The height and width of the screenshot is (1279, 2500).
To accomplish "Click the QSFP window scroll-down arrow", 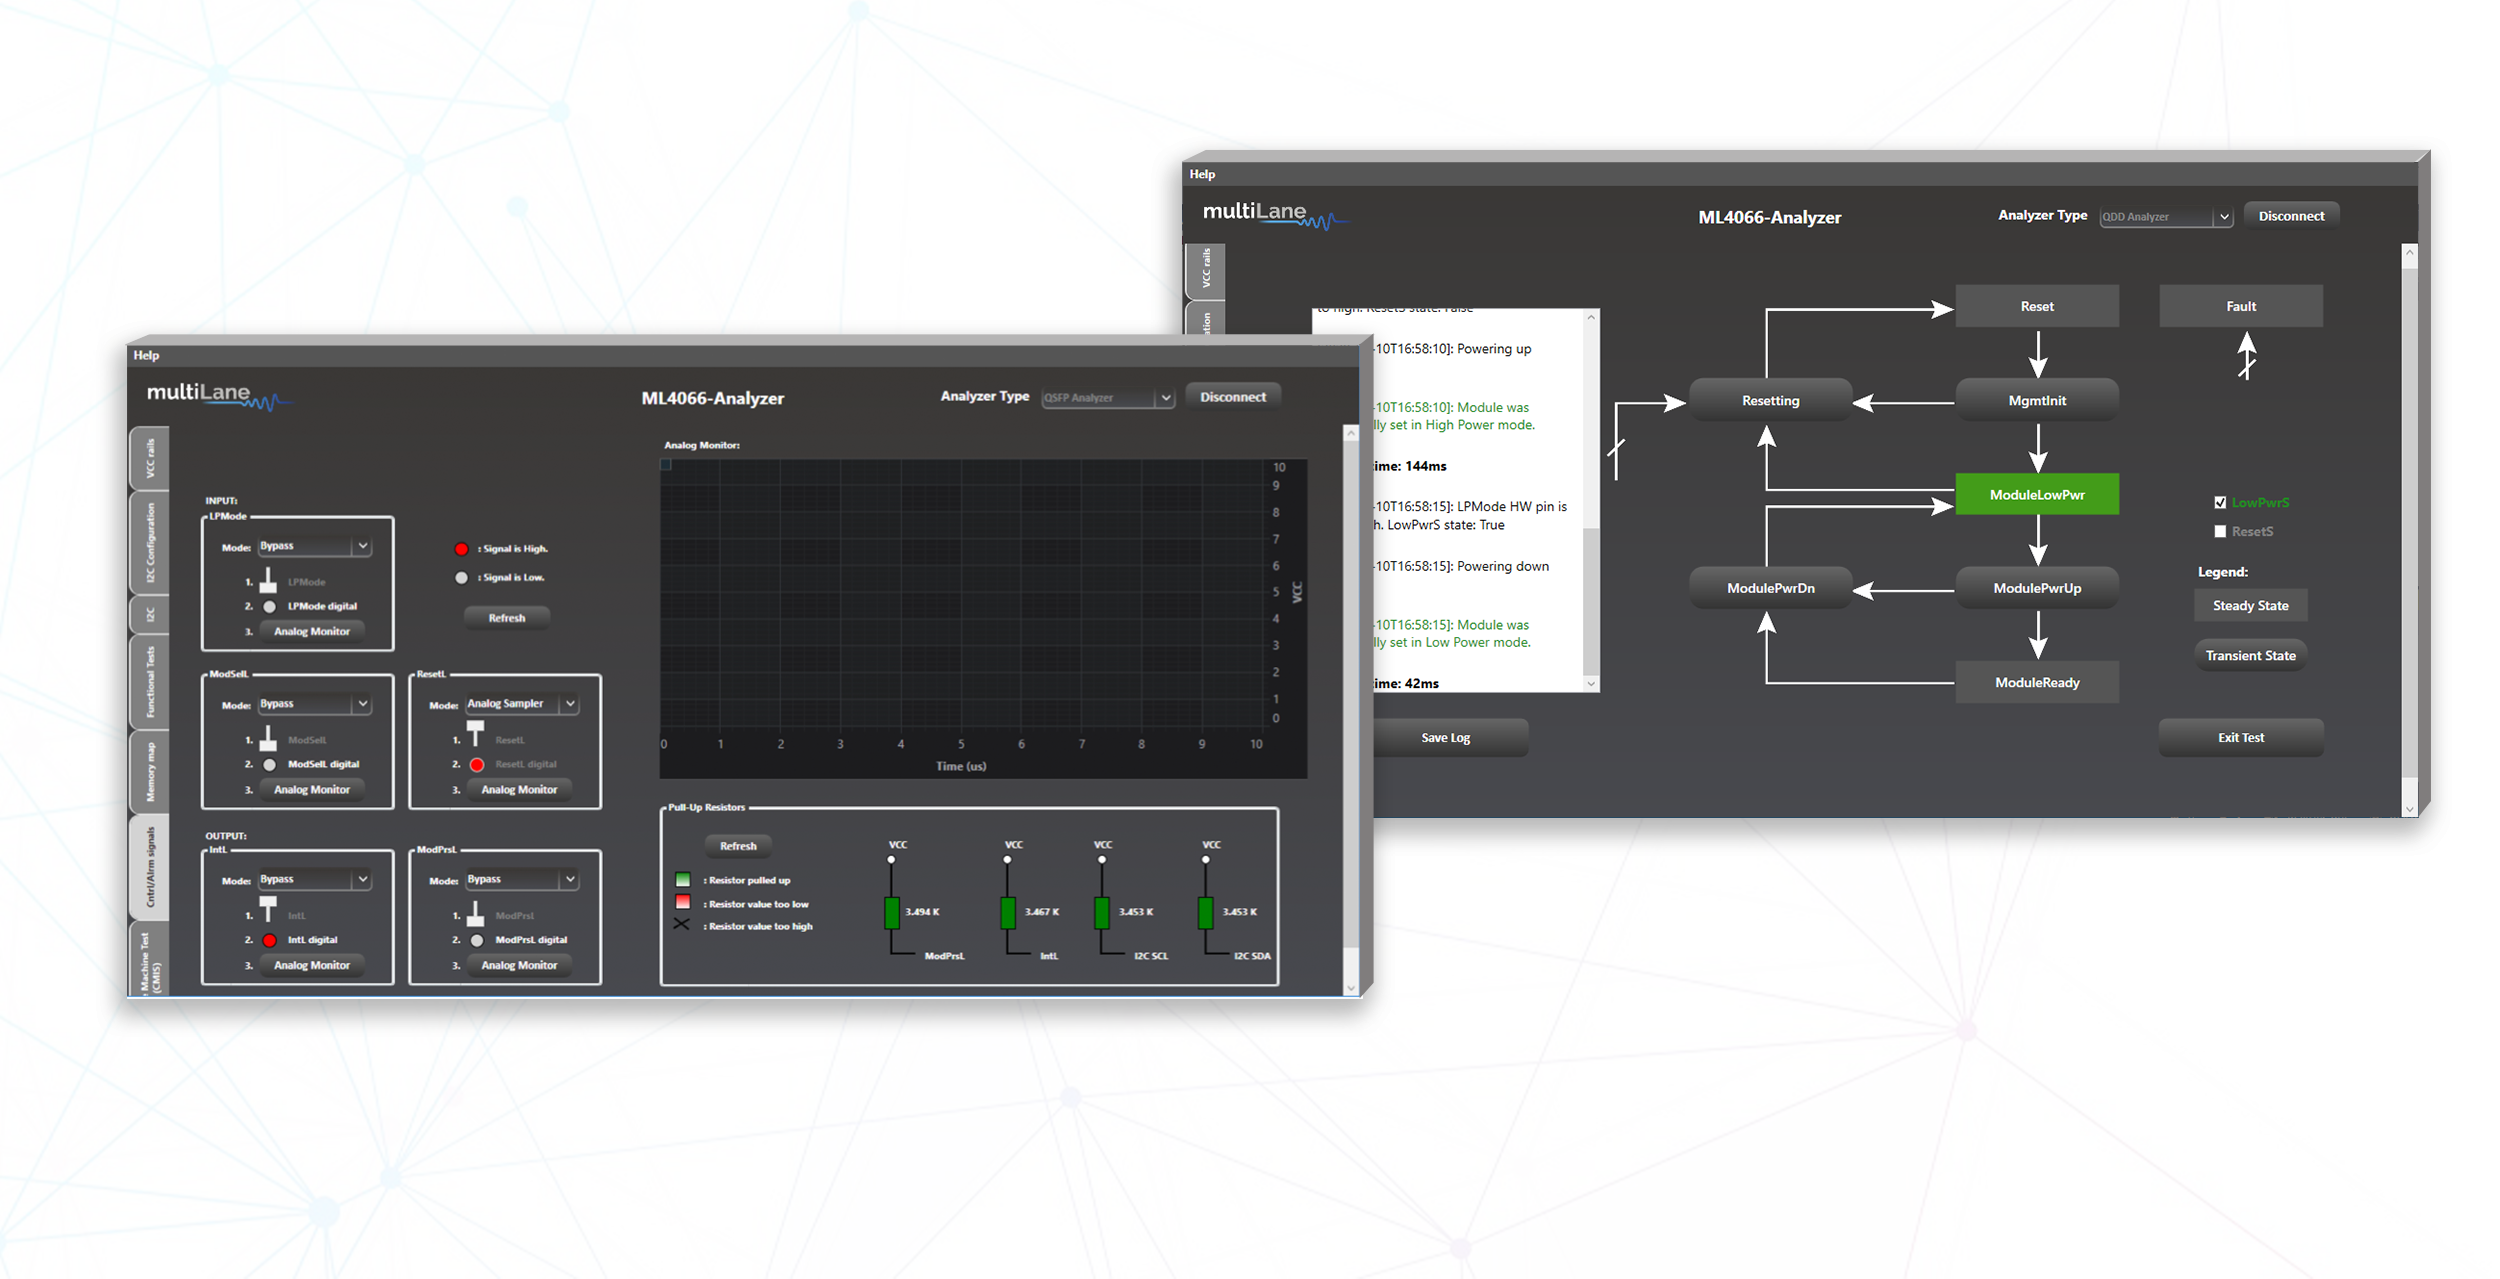I will pos(1351,988).
